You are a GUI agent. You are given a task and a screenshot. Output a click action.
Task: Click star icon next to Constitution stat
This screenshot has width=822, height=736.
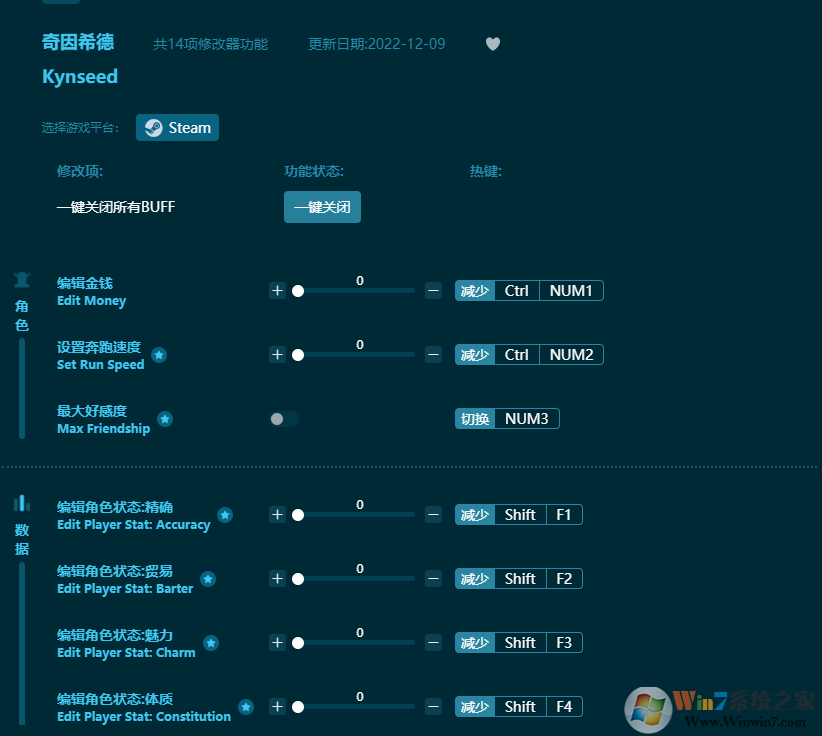246,707
